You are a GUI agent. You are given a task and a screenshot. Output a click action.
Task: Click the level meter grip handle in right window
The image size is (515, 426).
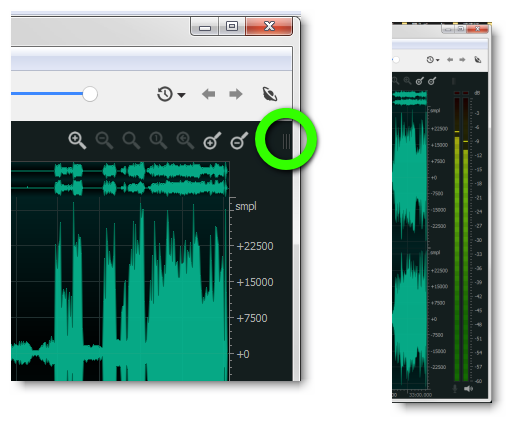pyautogui.click(x=453, y=81)
